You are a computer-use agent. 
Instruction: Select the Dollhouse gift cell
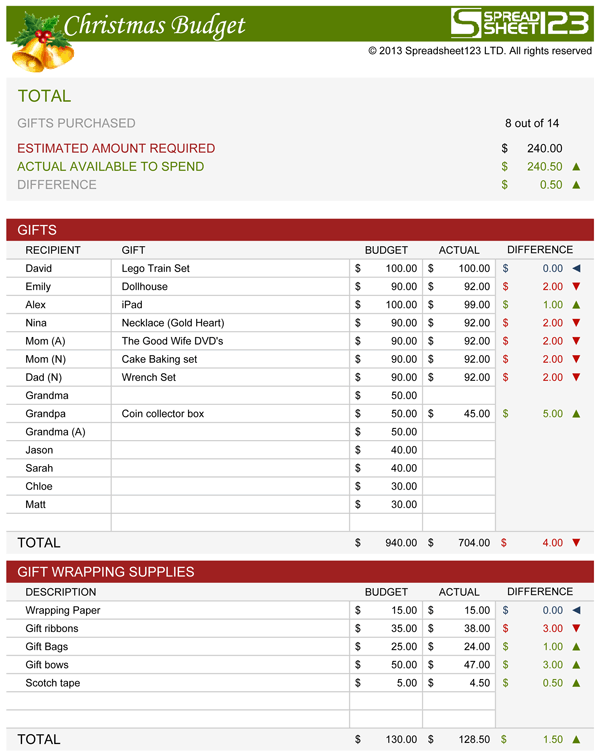231,287
